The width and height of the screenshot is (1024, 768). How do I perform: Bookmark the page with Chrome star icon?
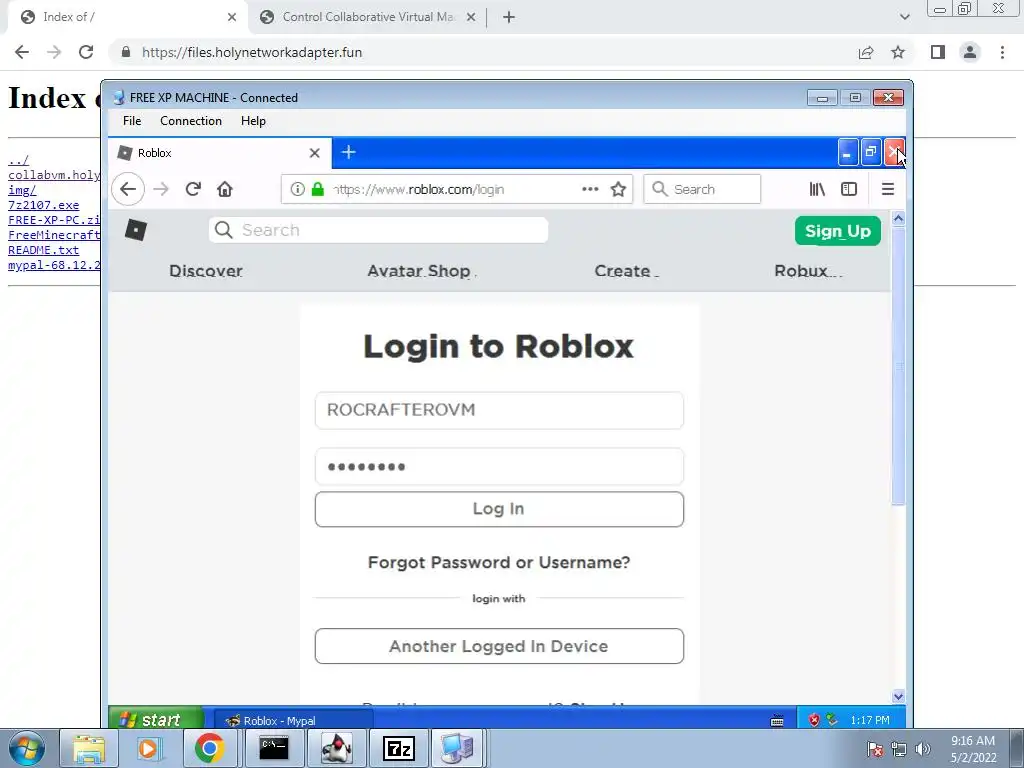pyautogui.click(x=898, y=52)
